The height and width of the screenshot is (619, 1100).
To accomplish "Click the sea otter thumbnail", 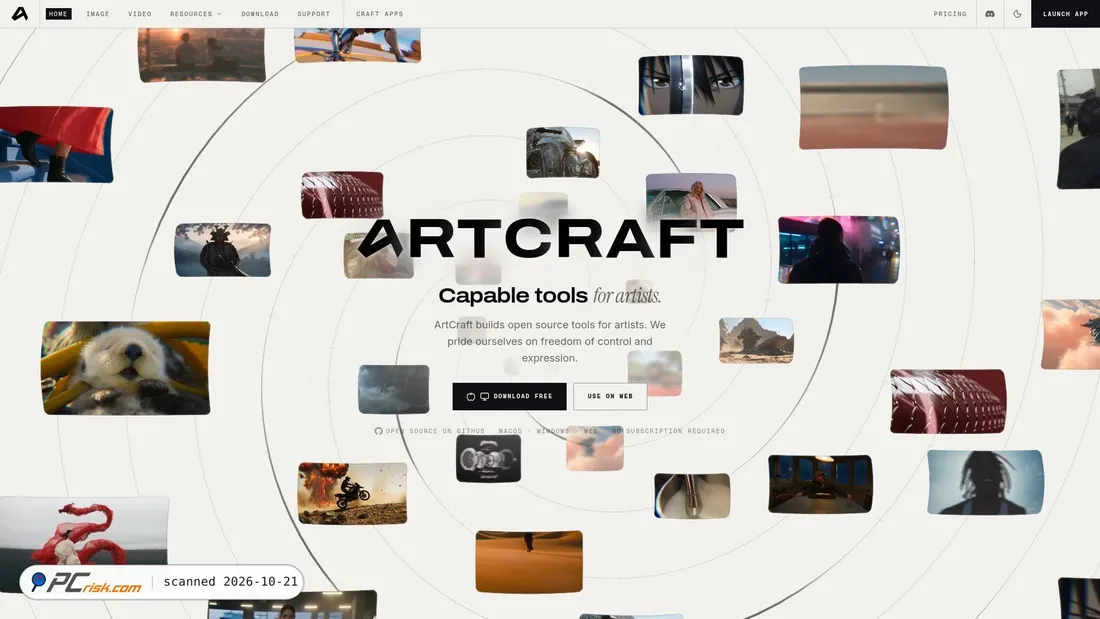I will pyautogui.click(x=126, y=368).
